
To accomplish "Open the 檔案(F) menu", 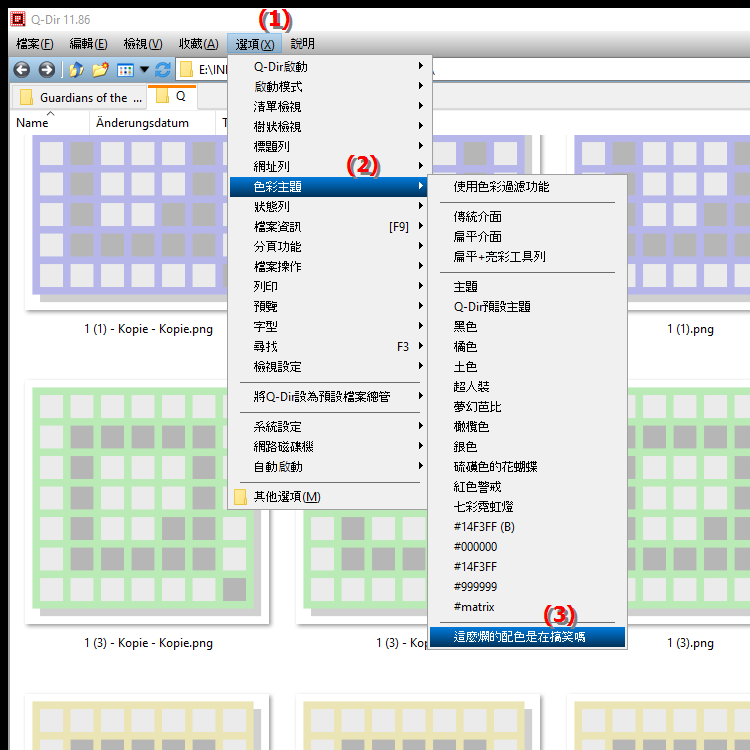I will 34,44.
